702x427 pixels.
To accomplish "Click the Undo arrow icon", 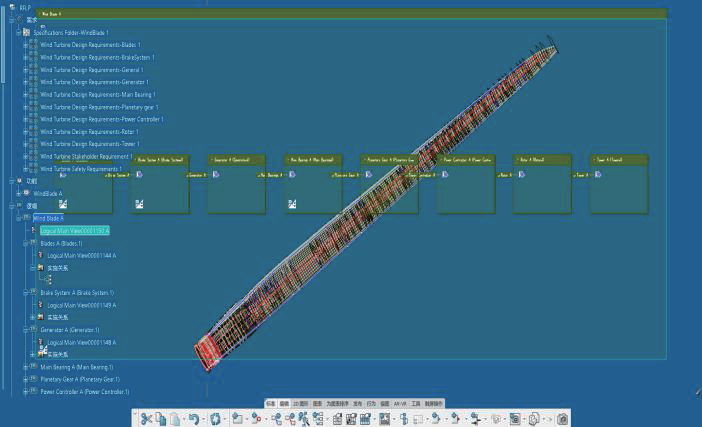I will click(x=194, y=419).
